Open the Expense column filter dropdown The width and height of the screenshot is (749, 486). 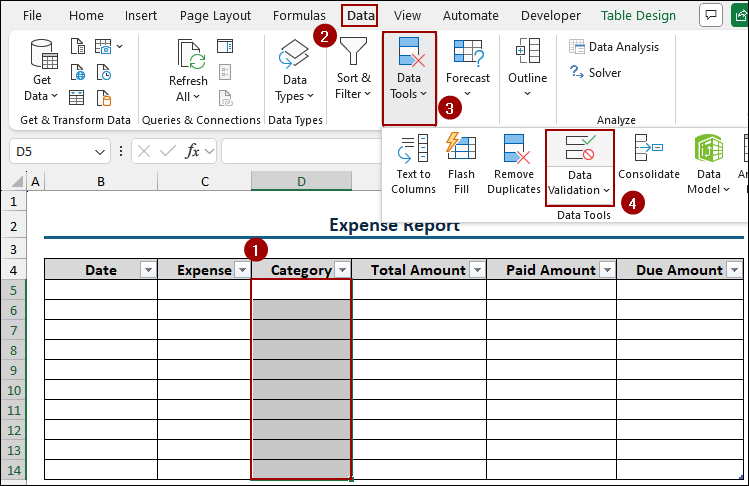pos(242,270)
